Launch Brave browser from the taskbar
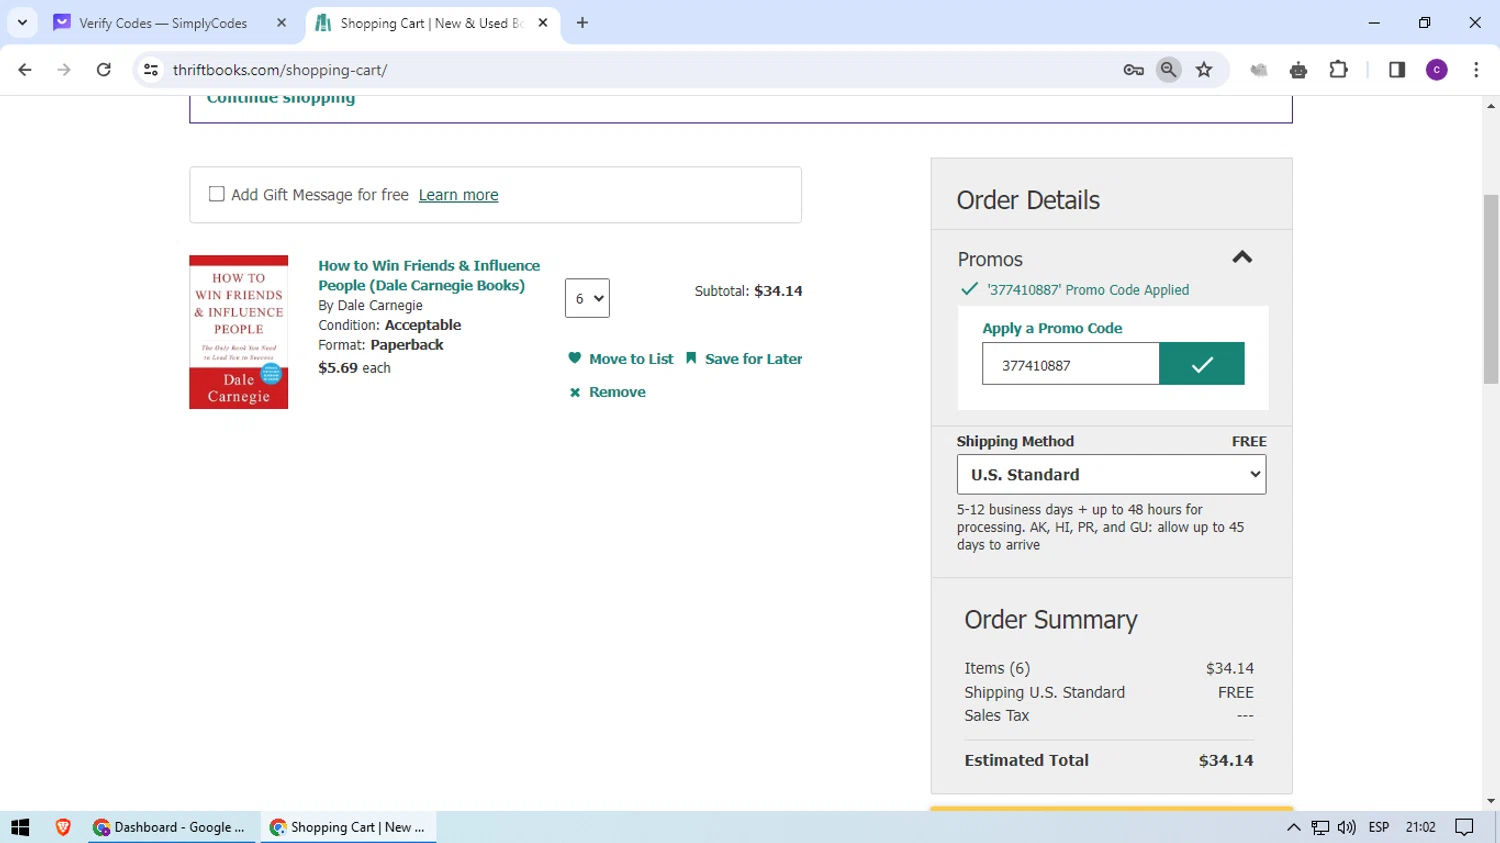The height and width of the screenshot is (843, 1500). tap(63, 827)
